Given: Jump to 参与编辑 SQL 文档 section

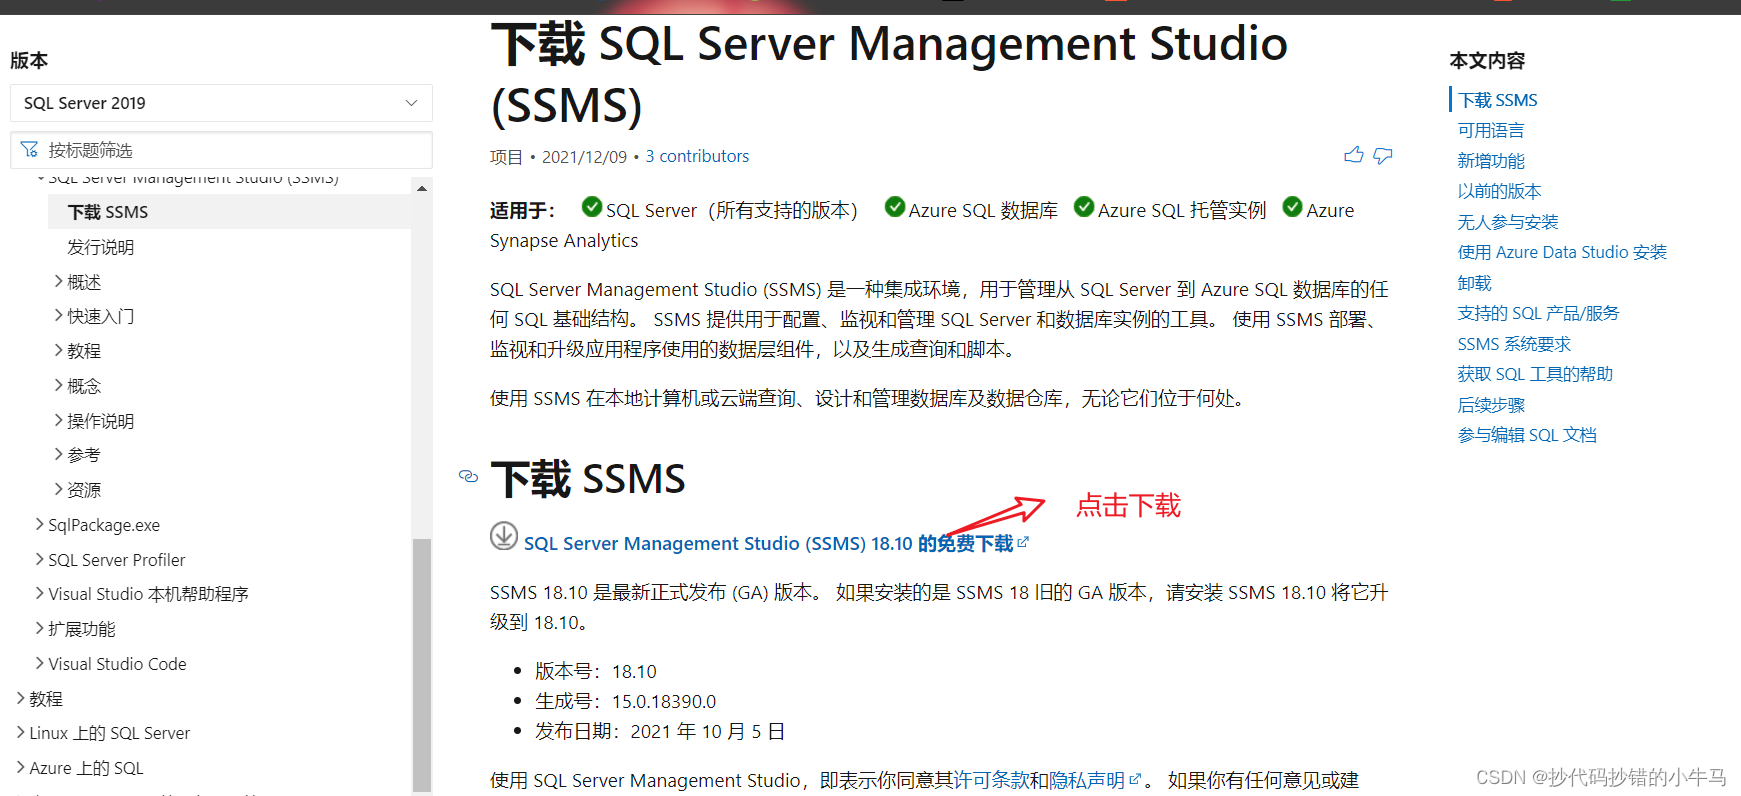Looking at the screenshot, I should coord(1527,435).
